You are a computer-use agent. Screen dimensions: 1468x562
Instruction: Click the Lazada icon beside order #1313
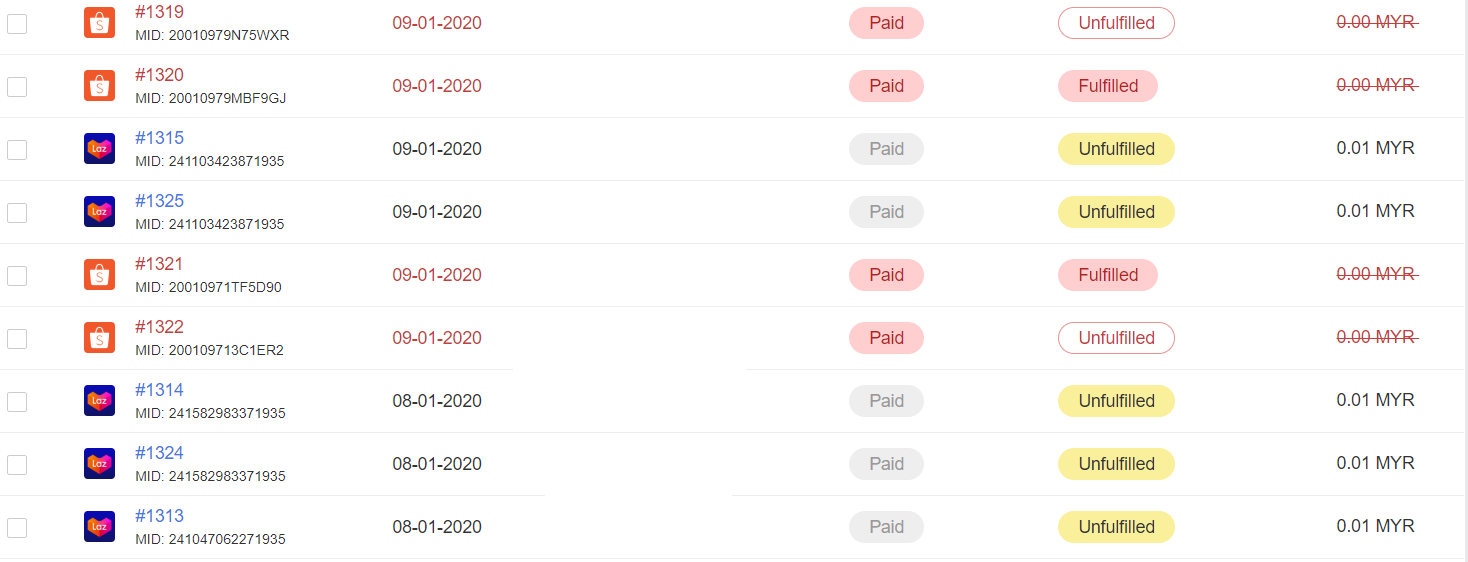[x=99, y=527]
